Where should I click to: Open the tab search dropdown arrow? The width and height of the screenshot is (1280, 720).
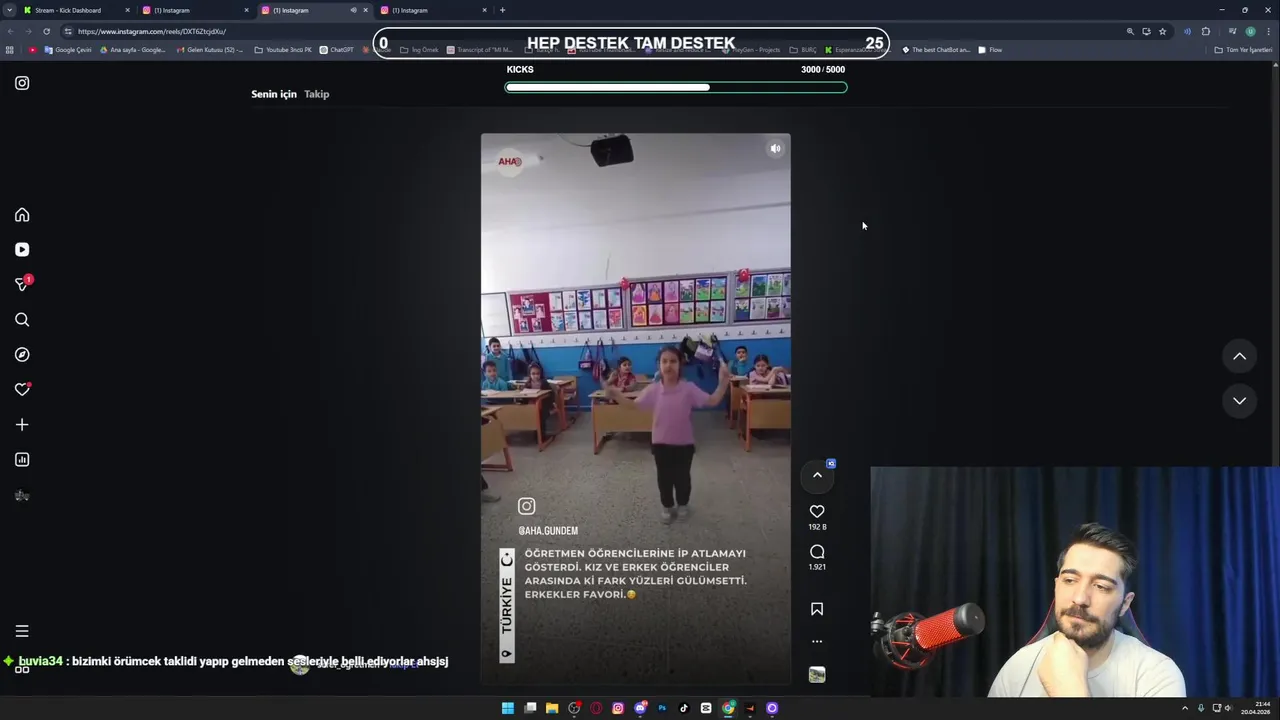point(9,10)
